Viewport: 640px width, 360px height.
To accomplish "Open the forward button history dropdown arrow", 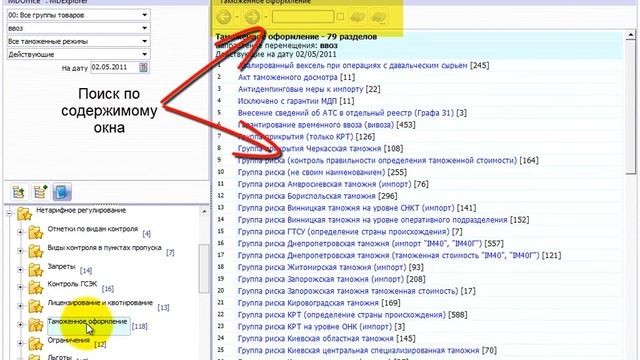I will point(266,17).
